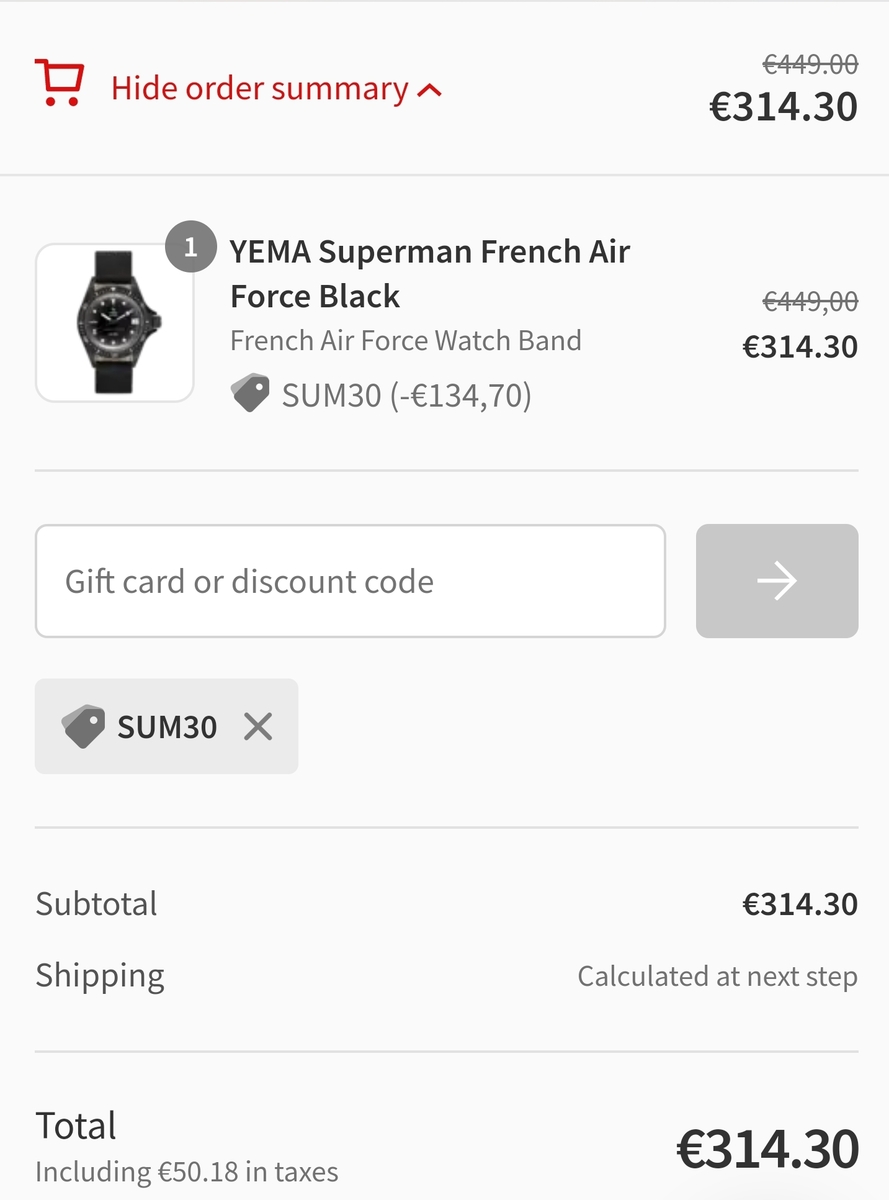The height and width of the screenshot is (1200, 889).
Task: Click the "French Air Force Watch Band" variant text
Action: coord(405,341)
